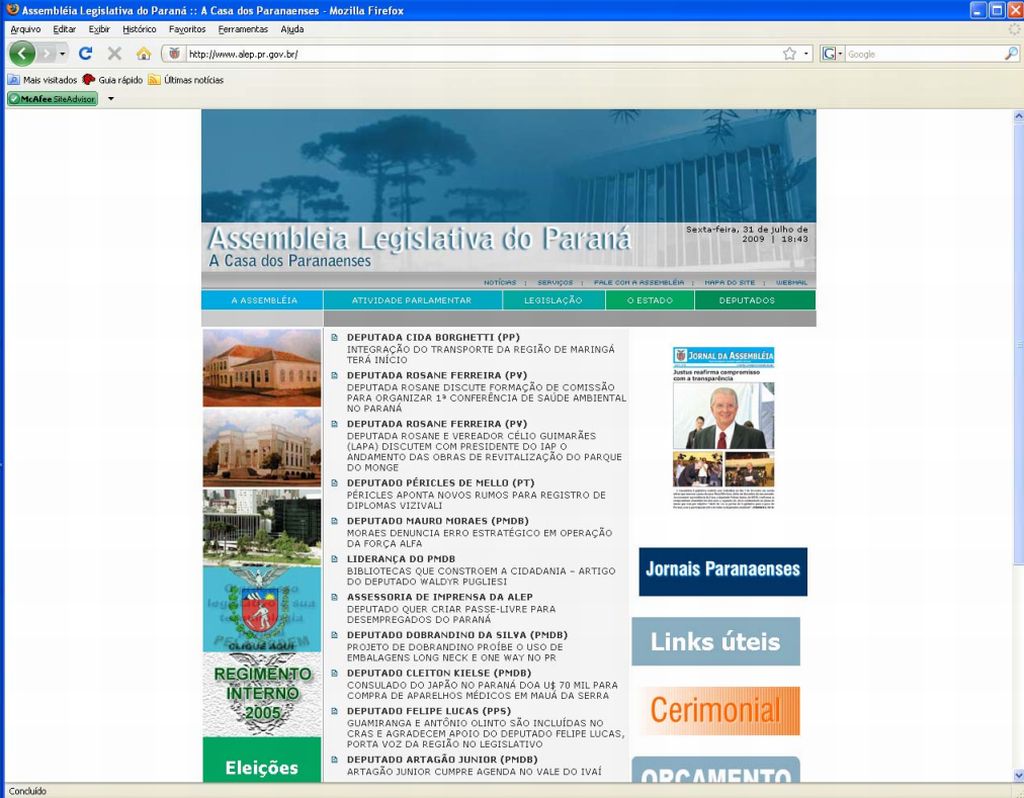The height and width of the screenshot is (798, 1024).
Task: Reload the page with the refresh icon
Action: pyautogui.click(x=85, y=53)
